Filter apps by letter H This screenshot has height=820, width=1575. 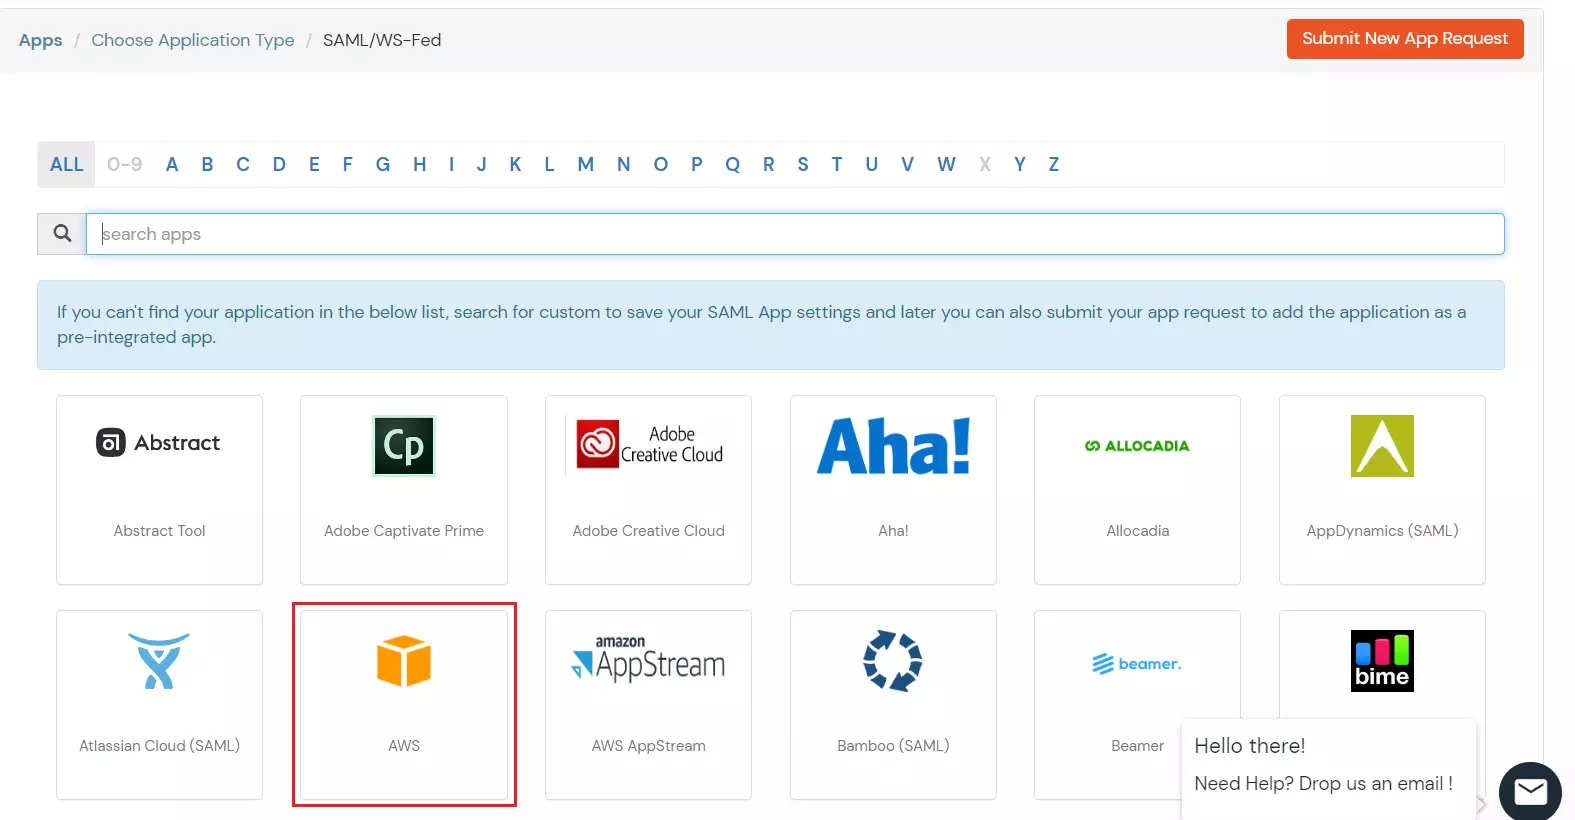[420, 164]
